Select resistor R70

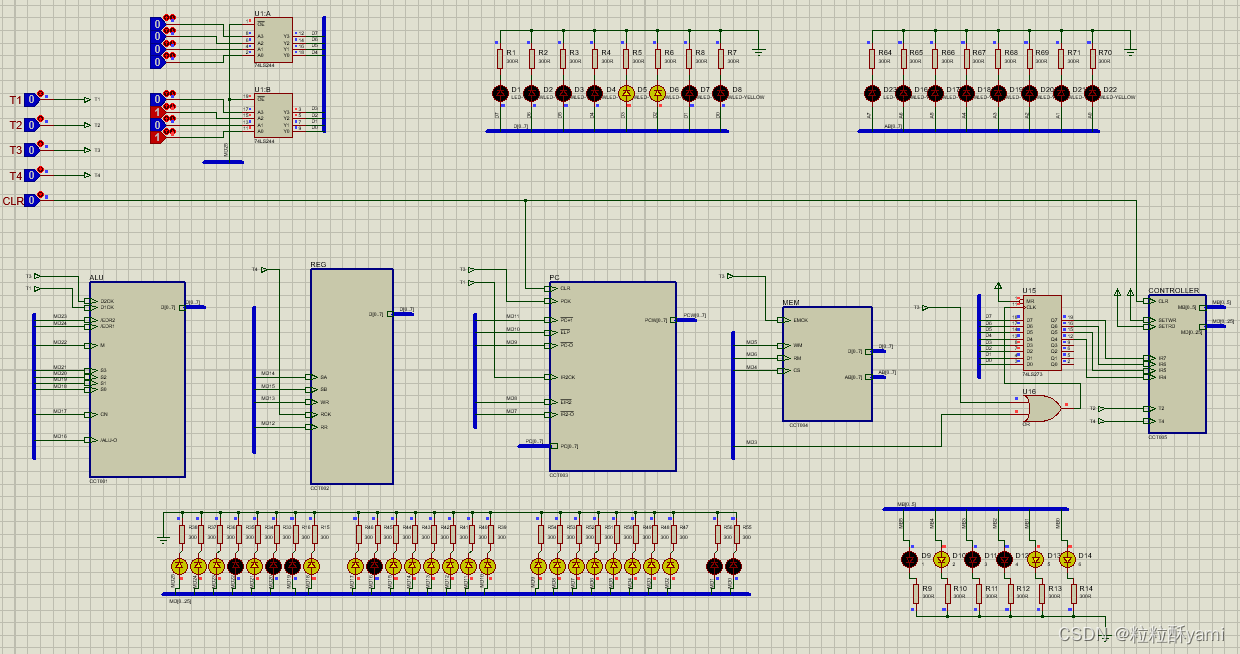click(x=1092, y=57)
